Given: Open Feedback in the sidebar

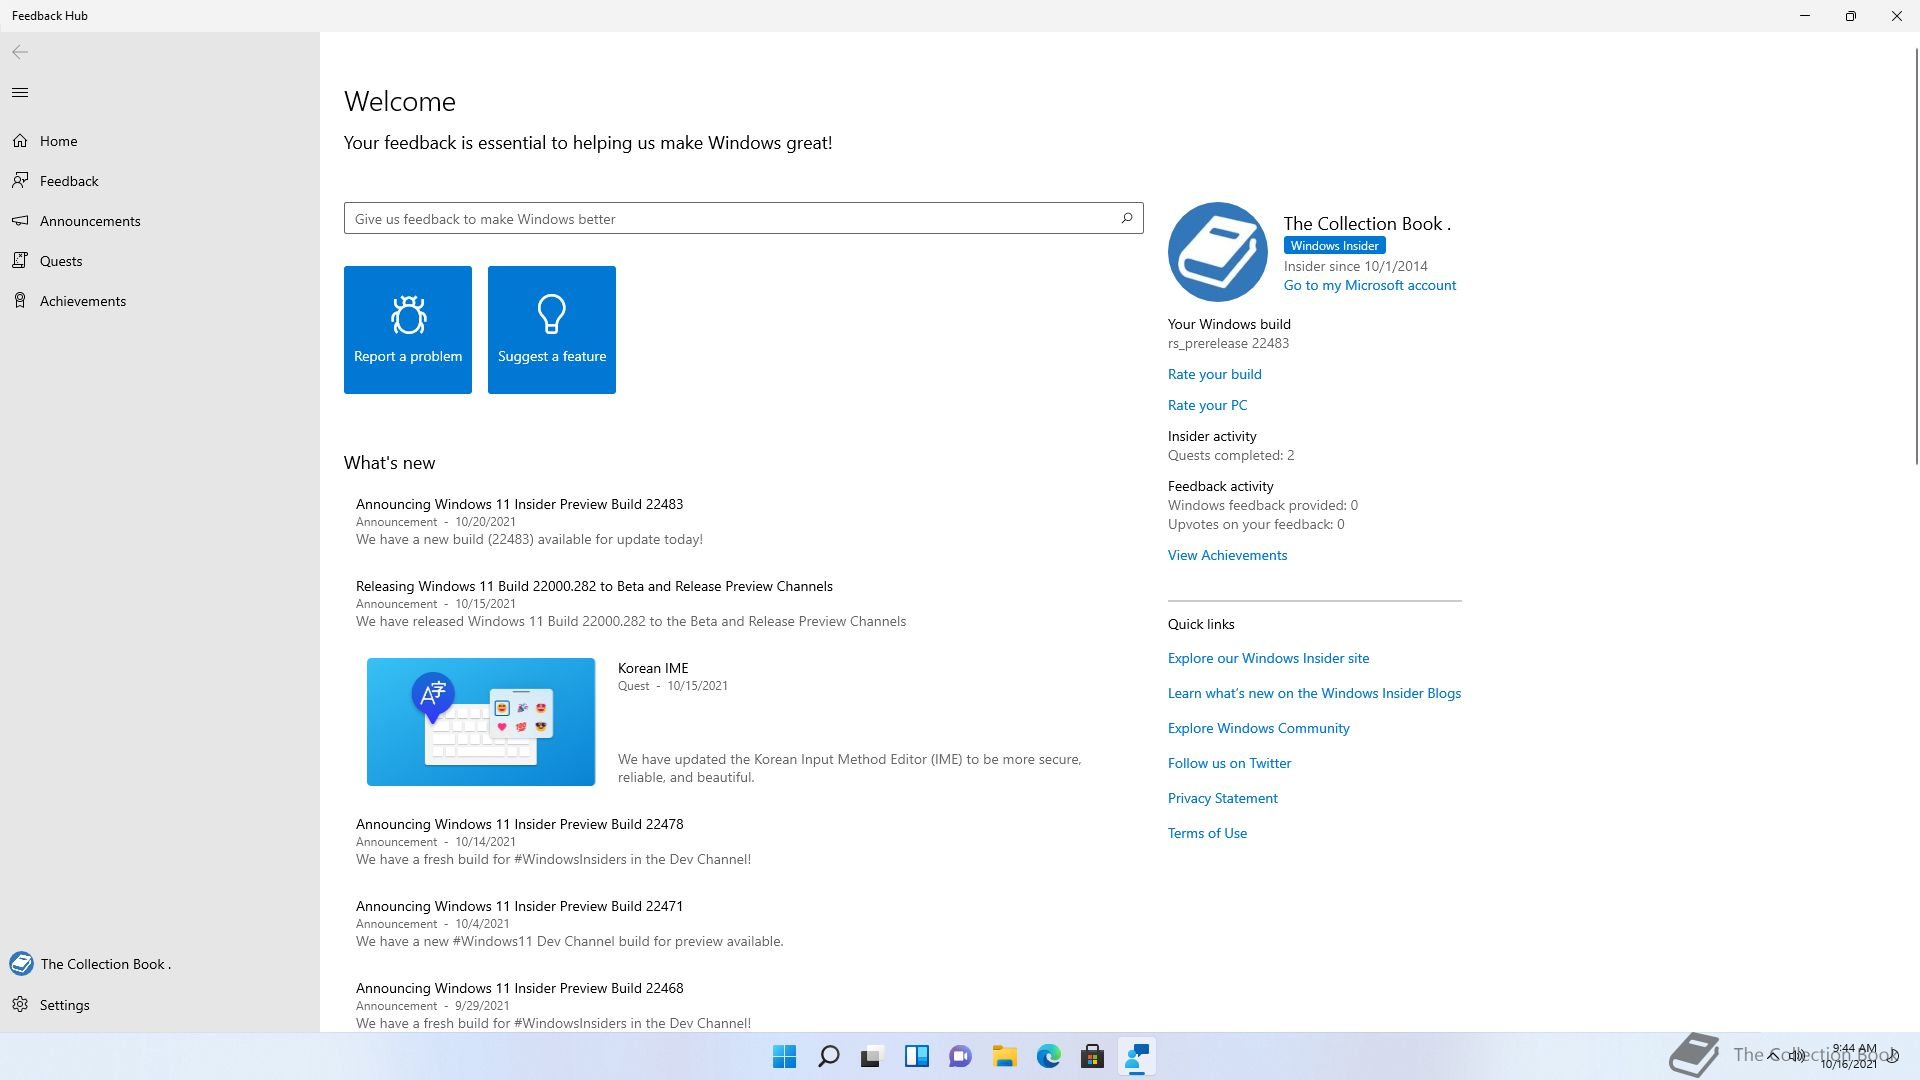Looking at the screenshot, I should coord(160,181).
